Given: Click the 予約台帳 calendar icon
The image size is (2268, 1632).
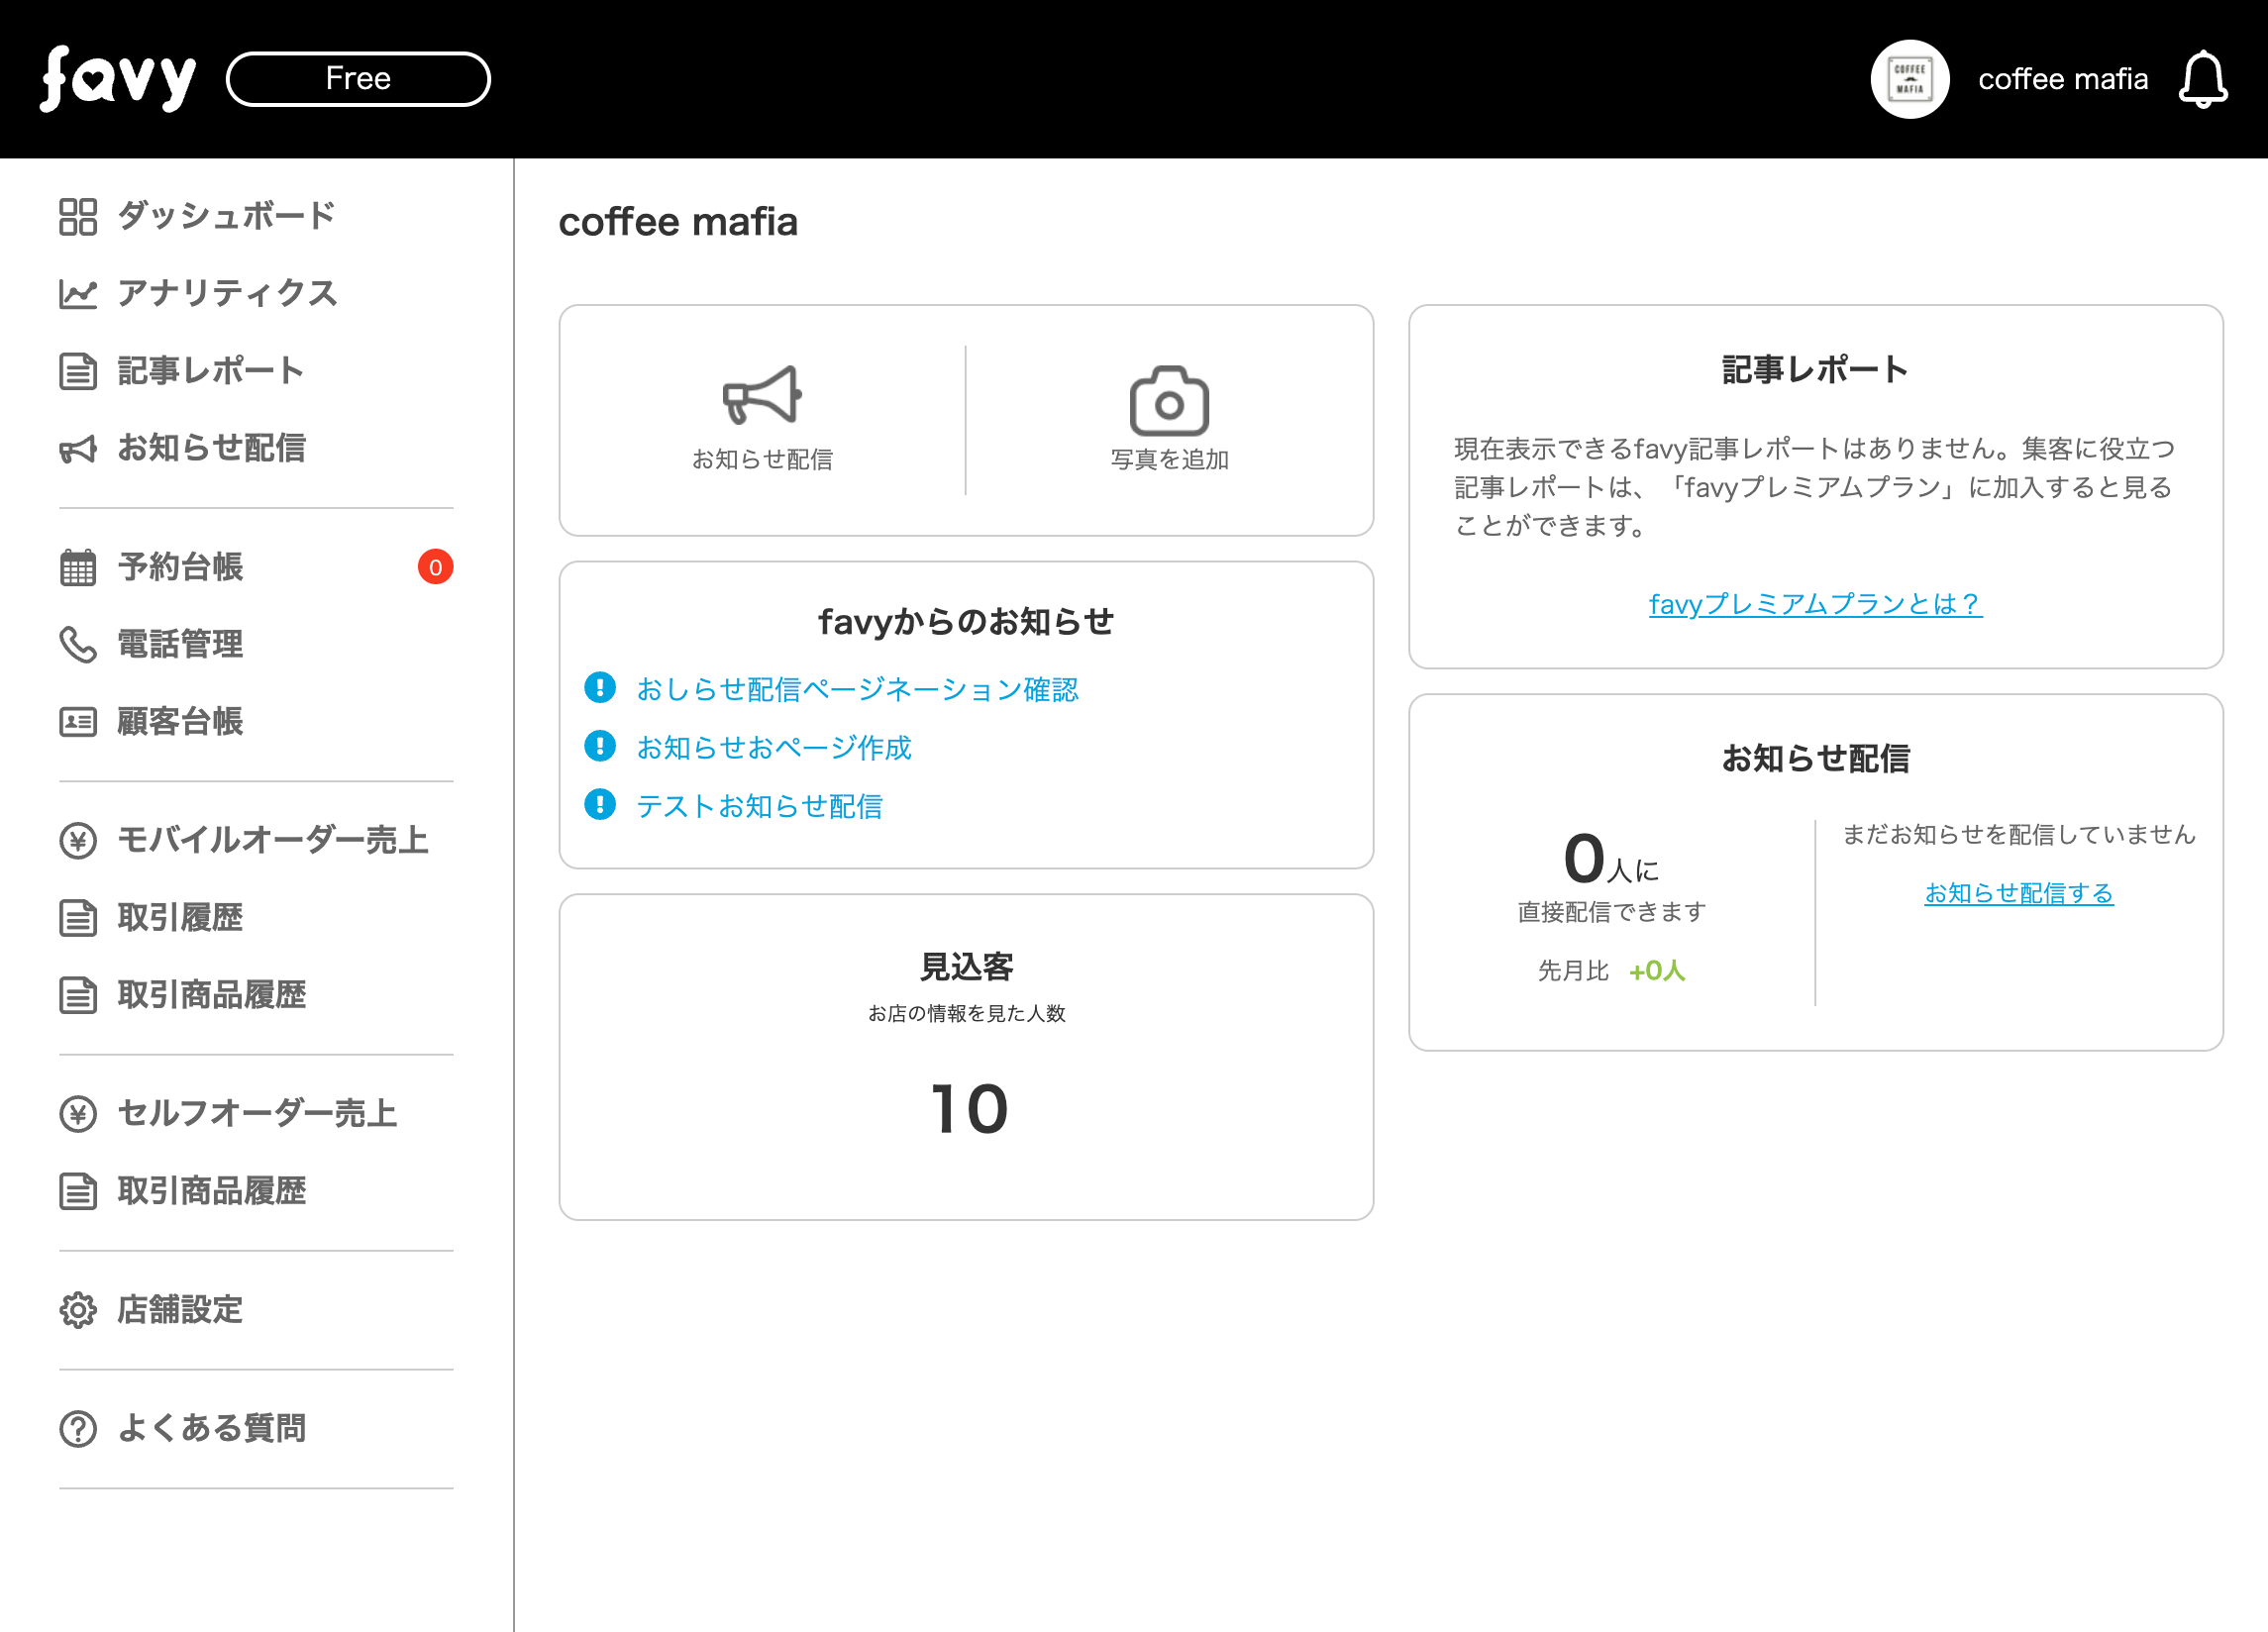Looking at the screenshot, I should (78, 567).
